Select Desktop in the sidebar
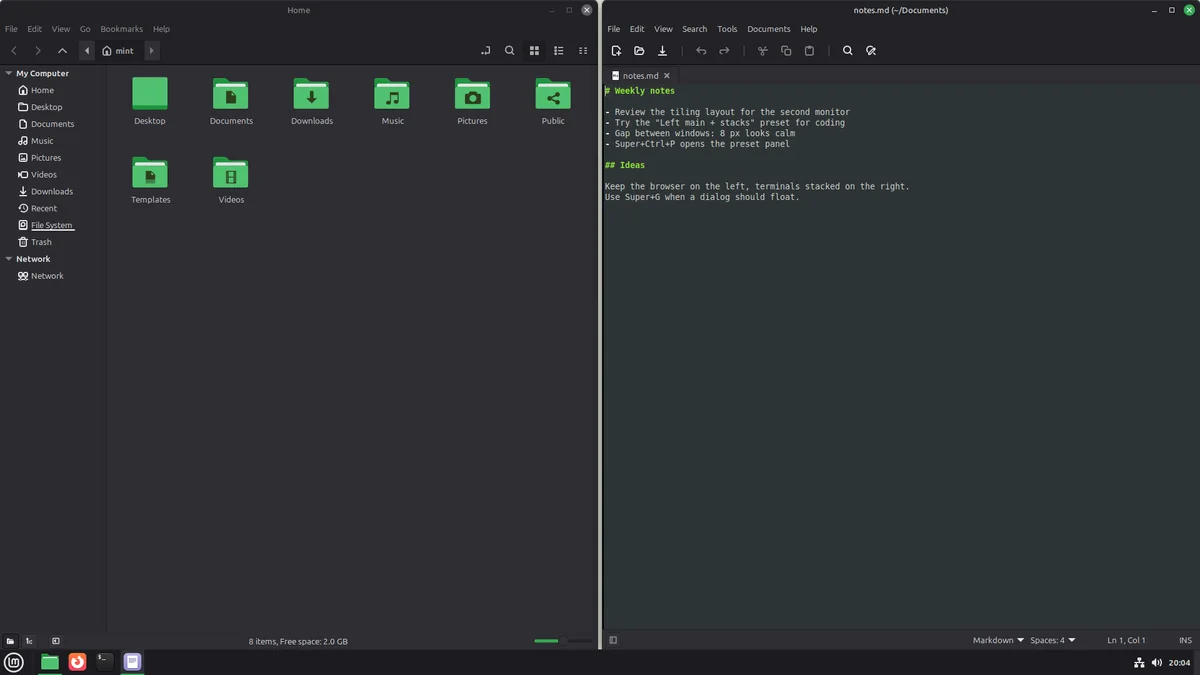 (x=53, y=107)
